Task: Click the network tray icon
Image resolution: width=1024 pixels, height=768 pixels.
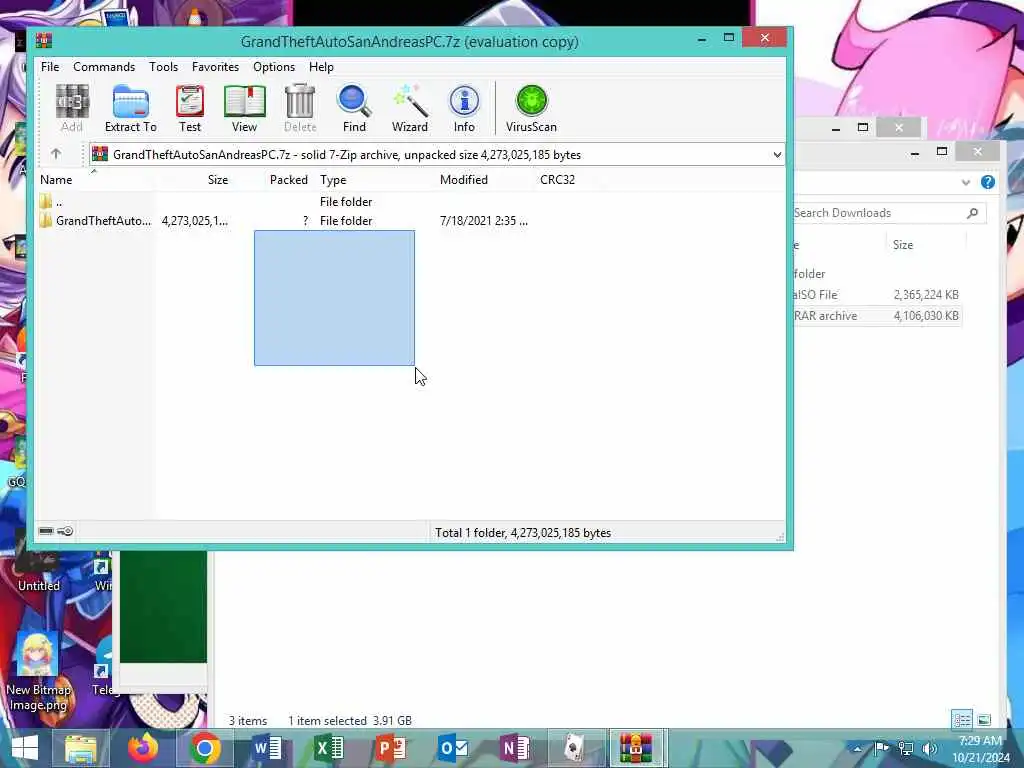Action: tap(906, 748)
